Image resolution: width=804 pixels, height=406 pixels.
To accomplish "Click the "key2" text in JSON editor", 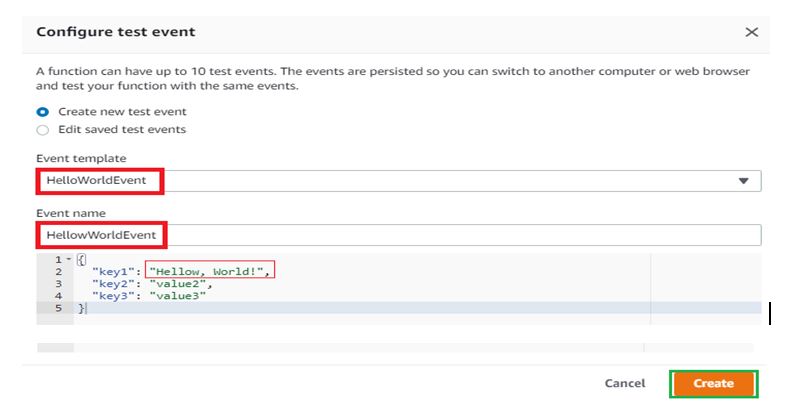I will 113,283.
